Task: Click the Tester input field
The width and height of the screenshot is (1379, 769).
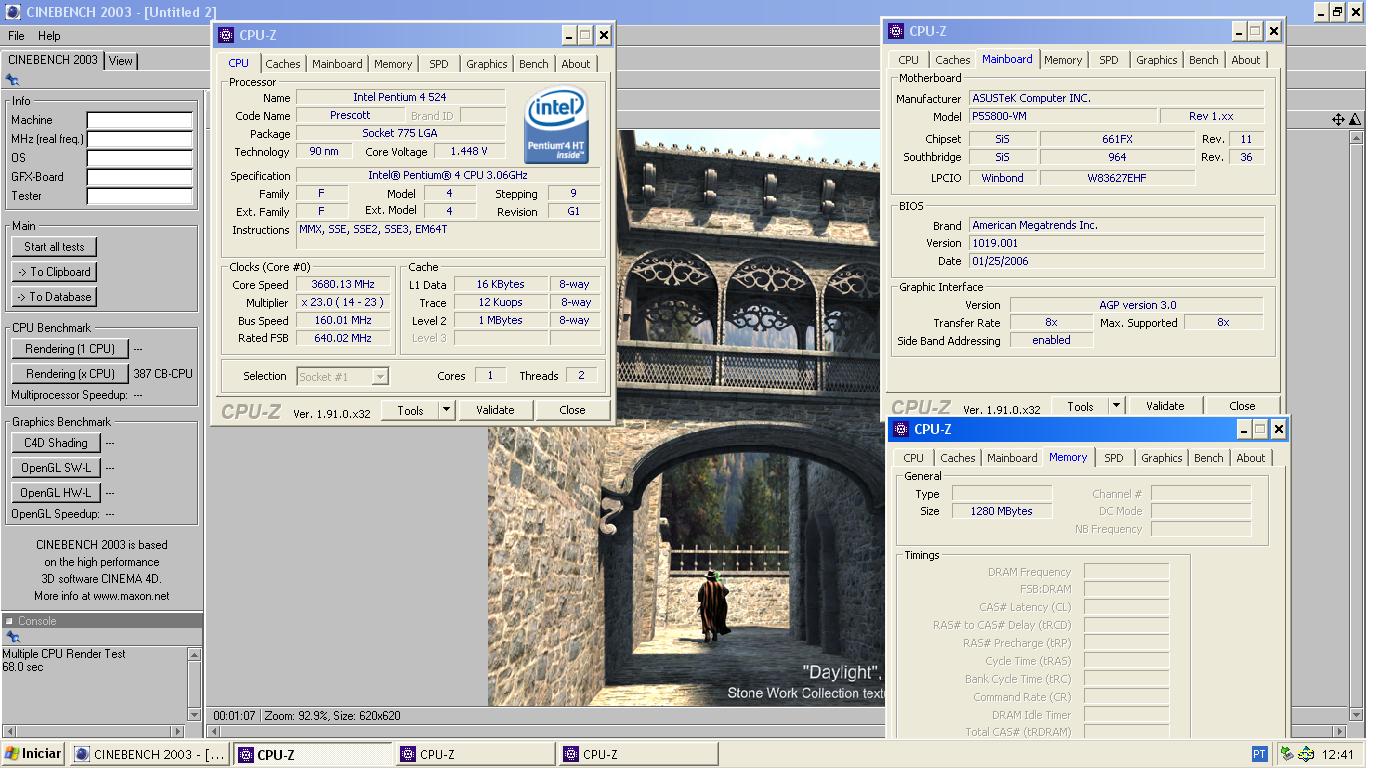Action: (139, 196)
